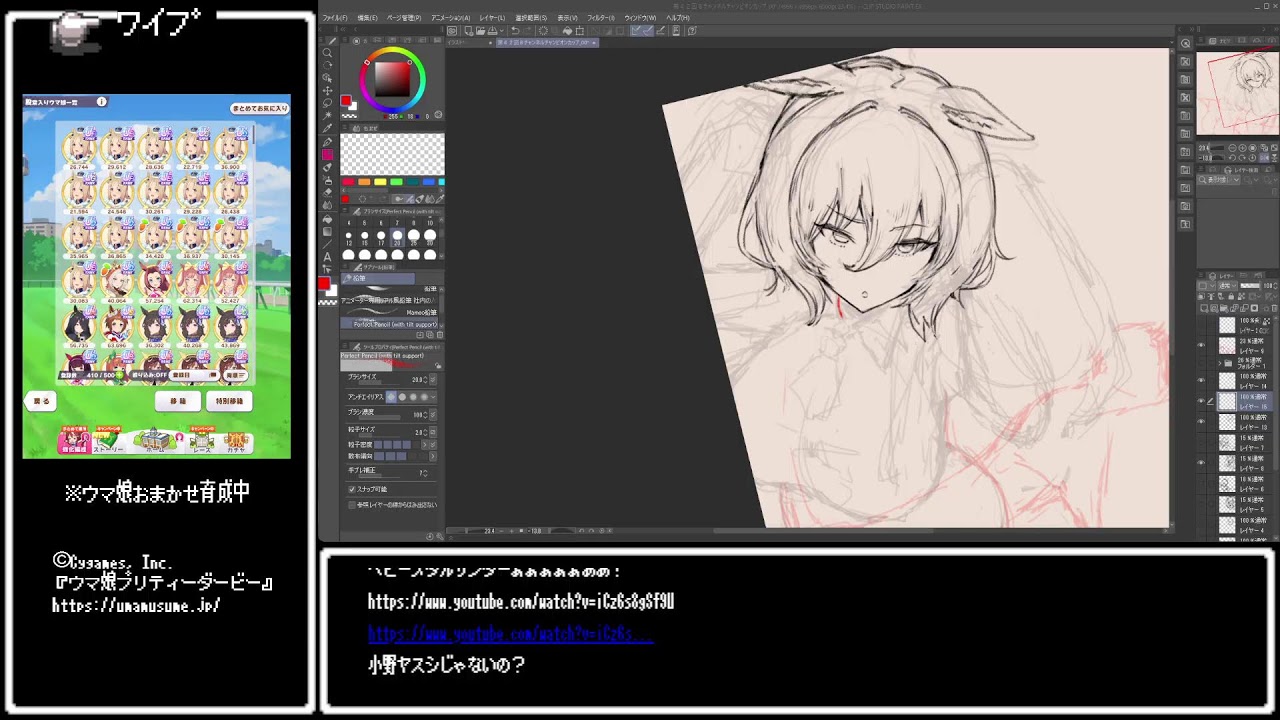Select the Object operation tool
The height and width of the screenshot is (720, 1280).
click(x=327, y=77)
